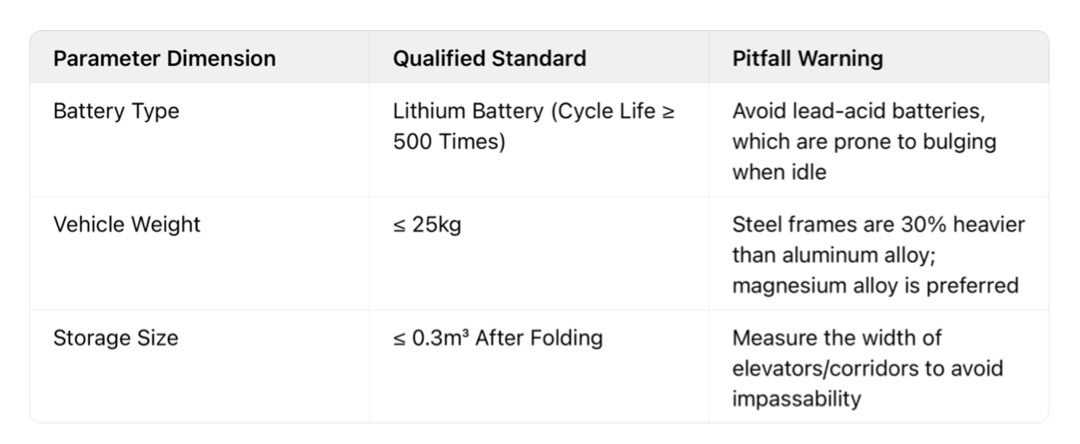Screen dimensions: 1080x444
Task: Click the Pitfall Warning column header
Action: coord(807,58)
